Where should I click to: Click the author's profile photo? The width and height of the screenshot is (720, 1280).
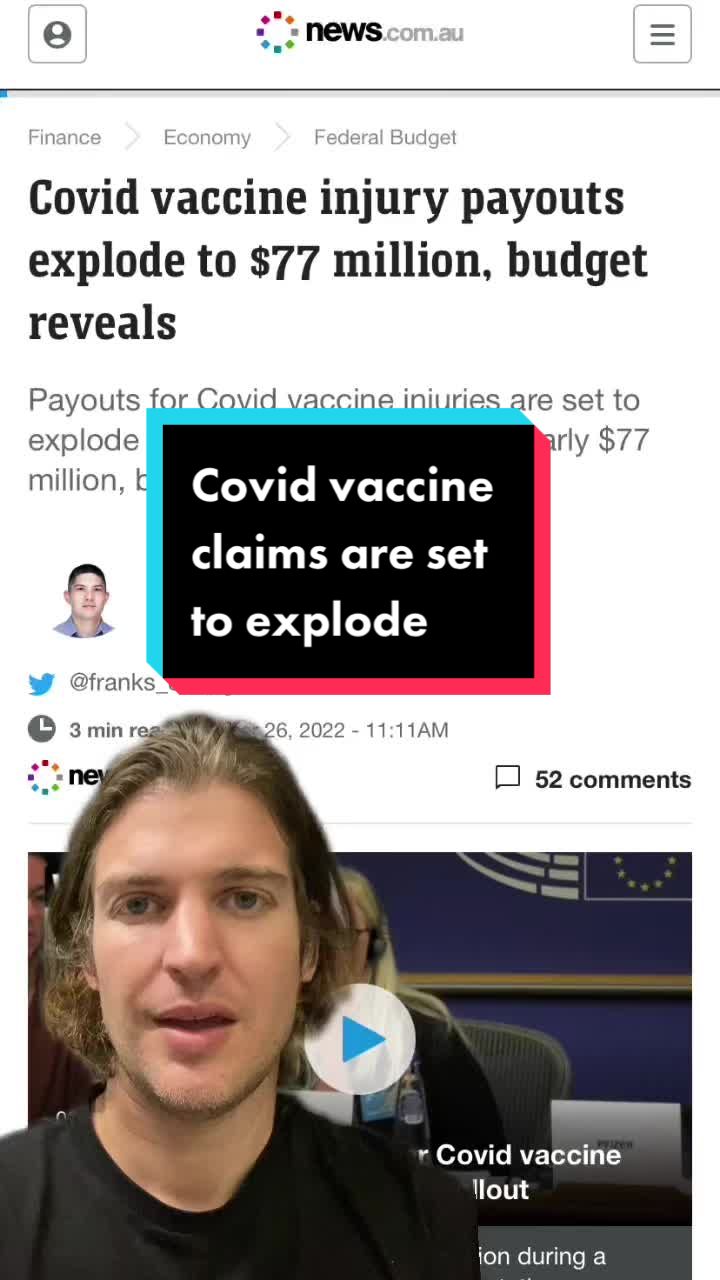pos(85,600)
